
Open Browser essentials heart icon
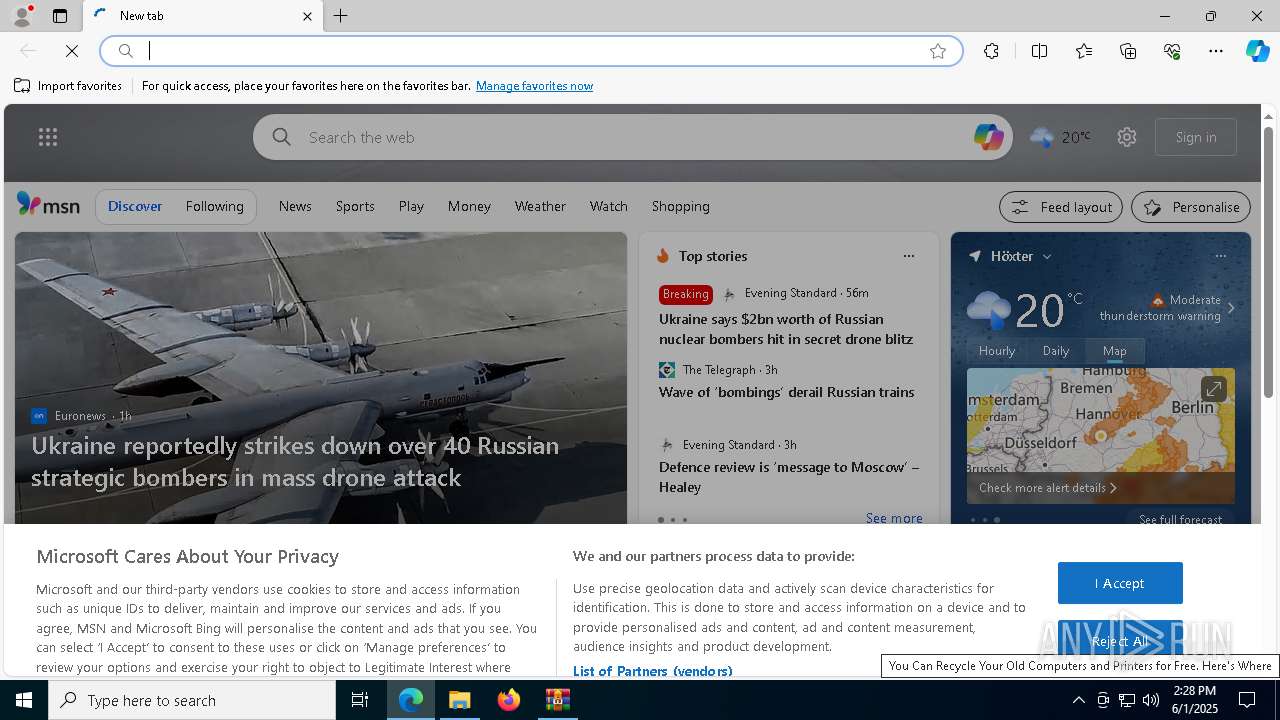coord(1172,51)
